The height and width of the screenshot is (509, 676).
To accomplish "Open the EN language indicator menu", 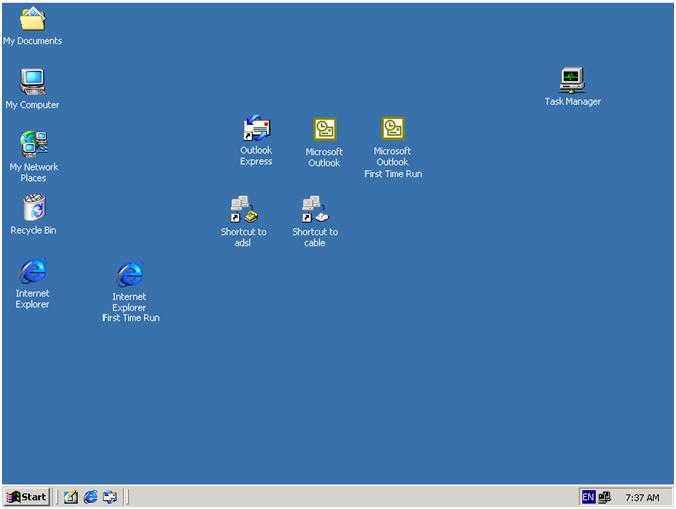I will point(588,497).
